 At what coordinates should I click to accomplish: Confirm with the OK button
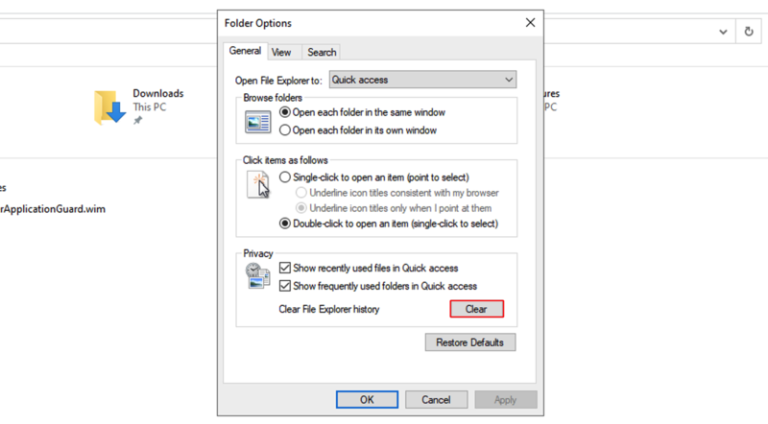coord(367,400)
